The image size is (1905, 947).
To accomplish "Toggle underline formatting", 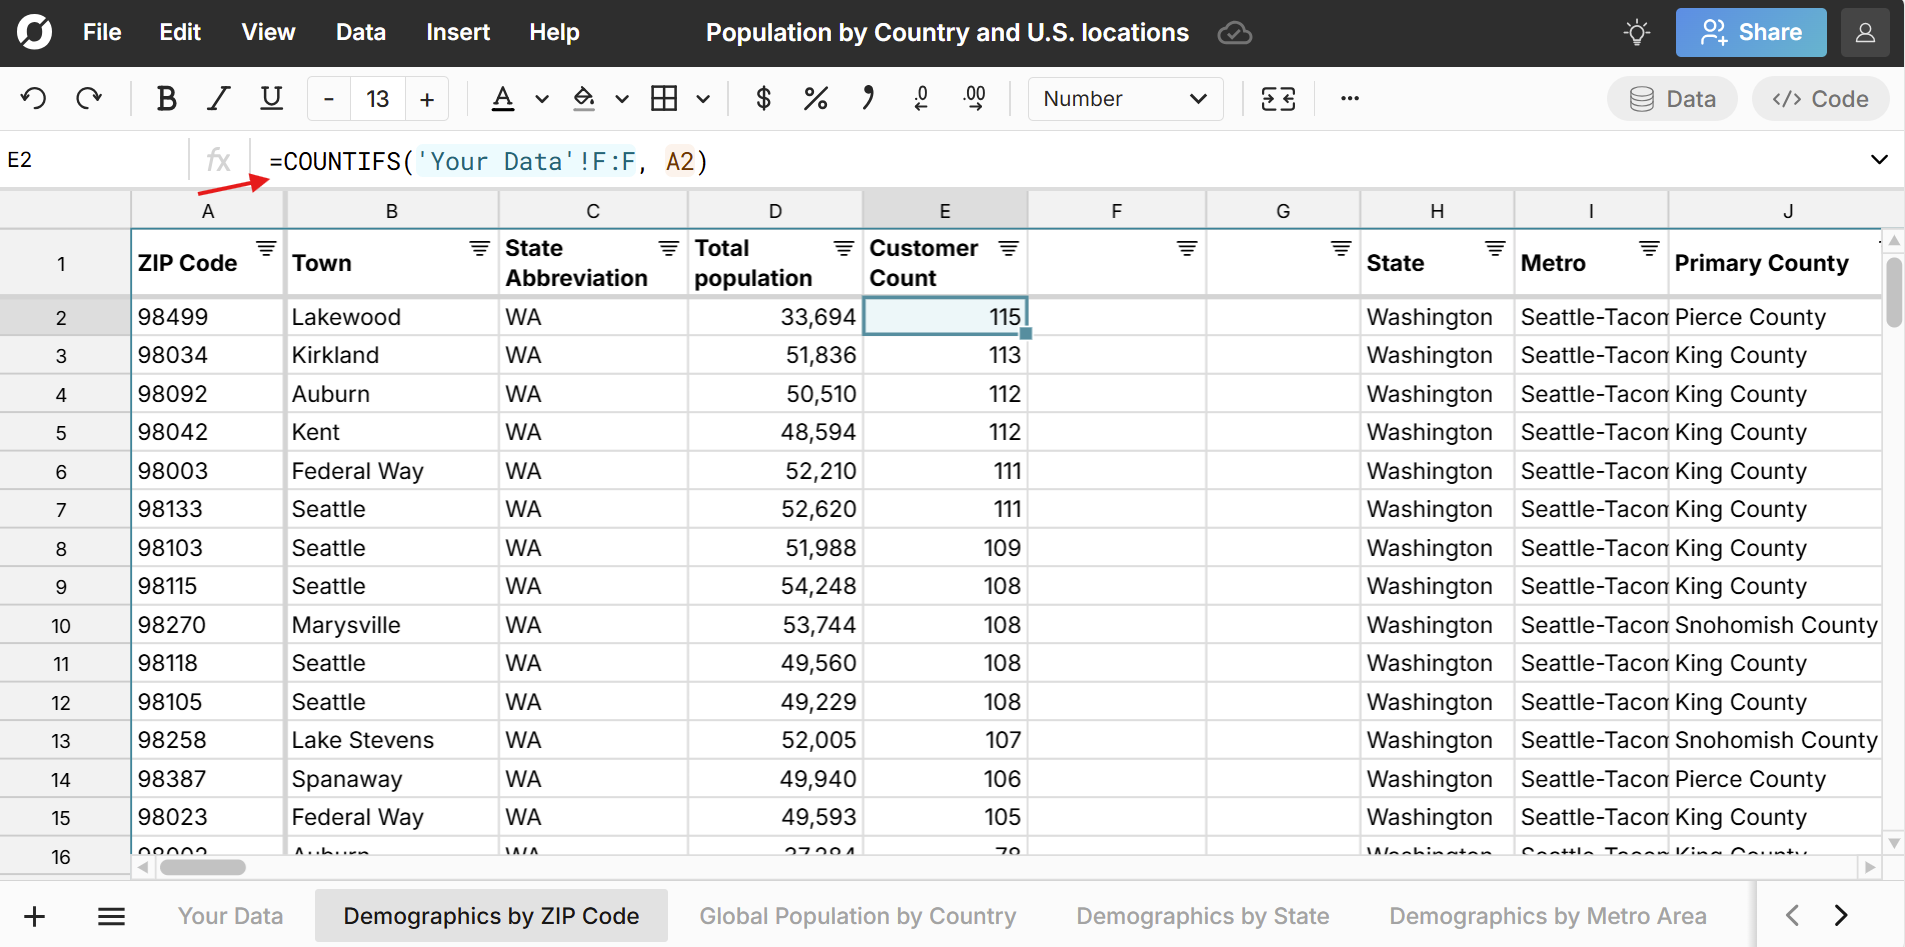I will point(271,98).
